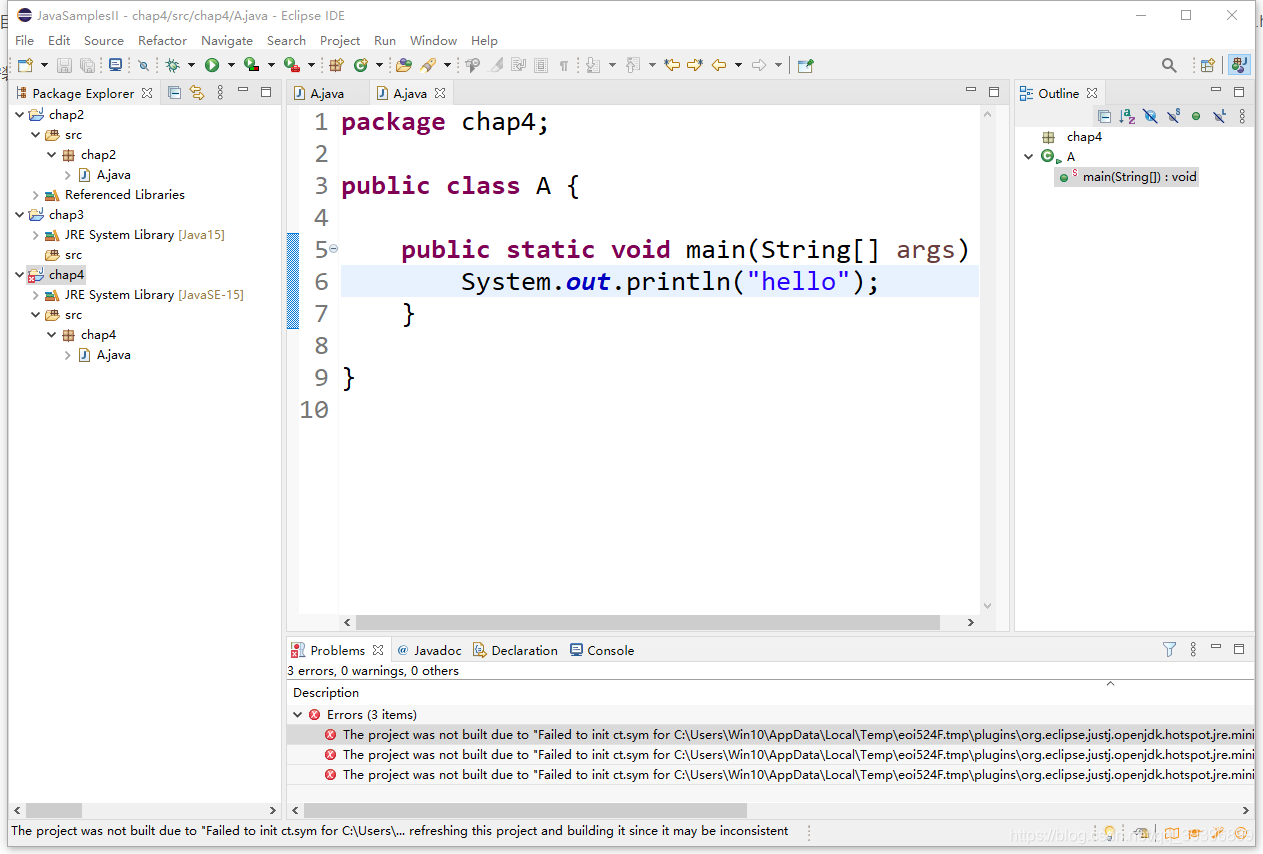Open the Debug configurations dropdown arrow
Image resolution: width=1263 pixels, height=854 pixels.
click(191, 65)
